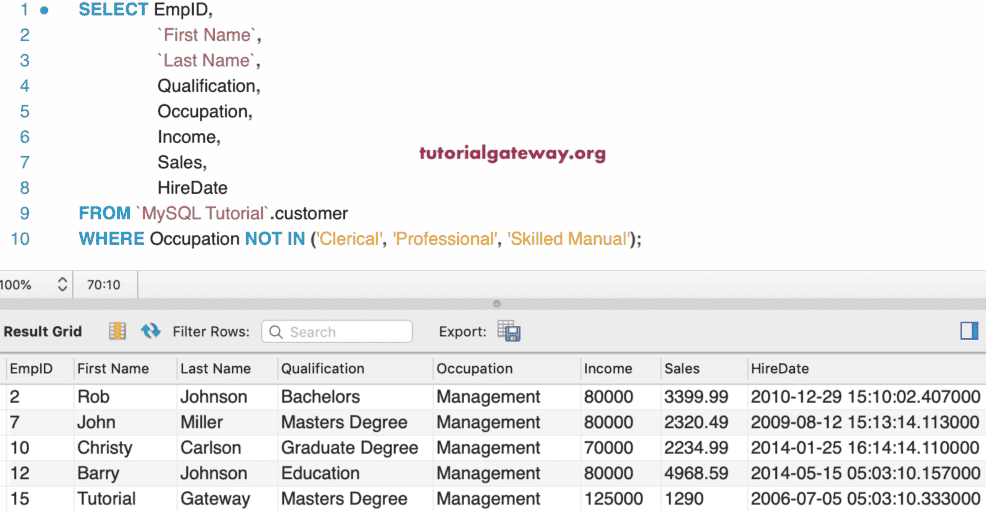Viewport: 986px width, 511px height.
Task: Click the breakpoint dot beside line 1
Action: tap(44, 10)
